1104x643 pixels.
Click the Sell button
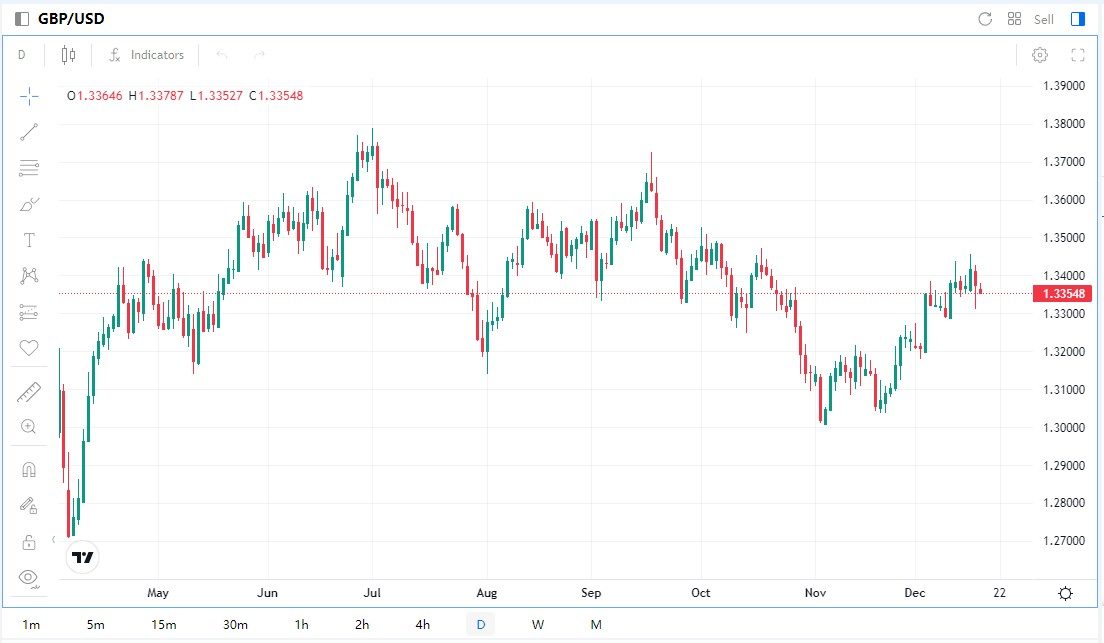pyautogui.click(x=1044, y=19)
